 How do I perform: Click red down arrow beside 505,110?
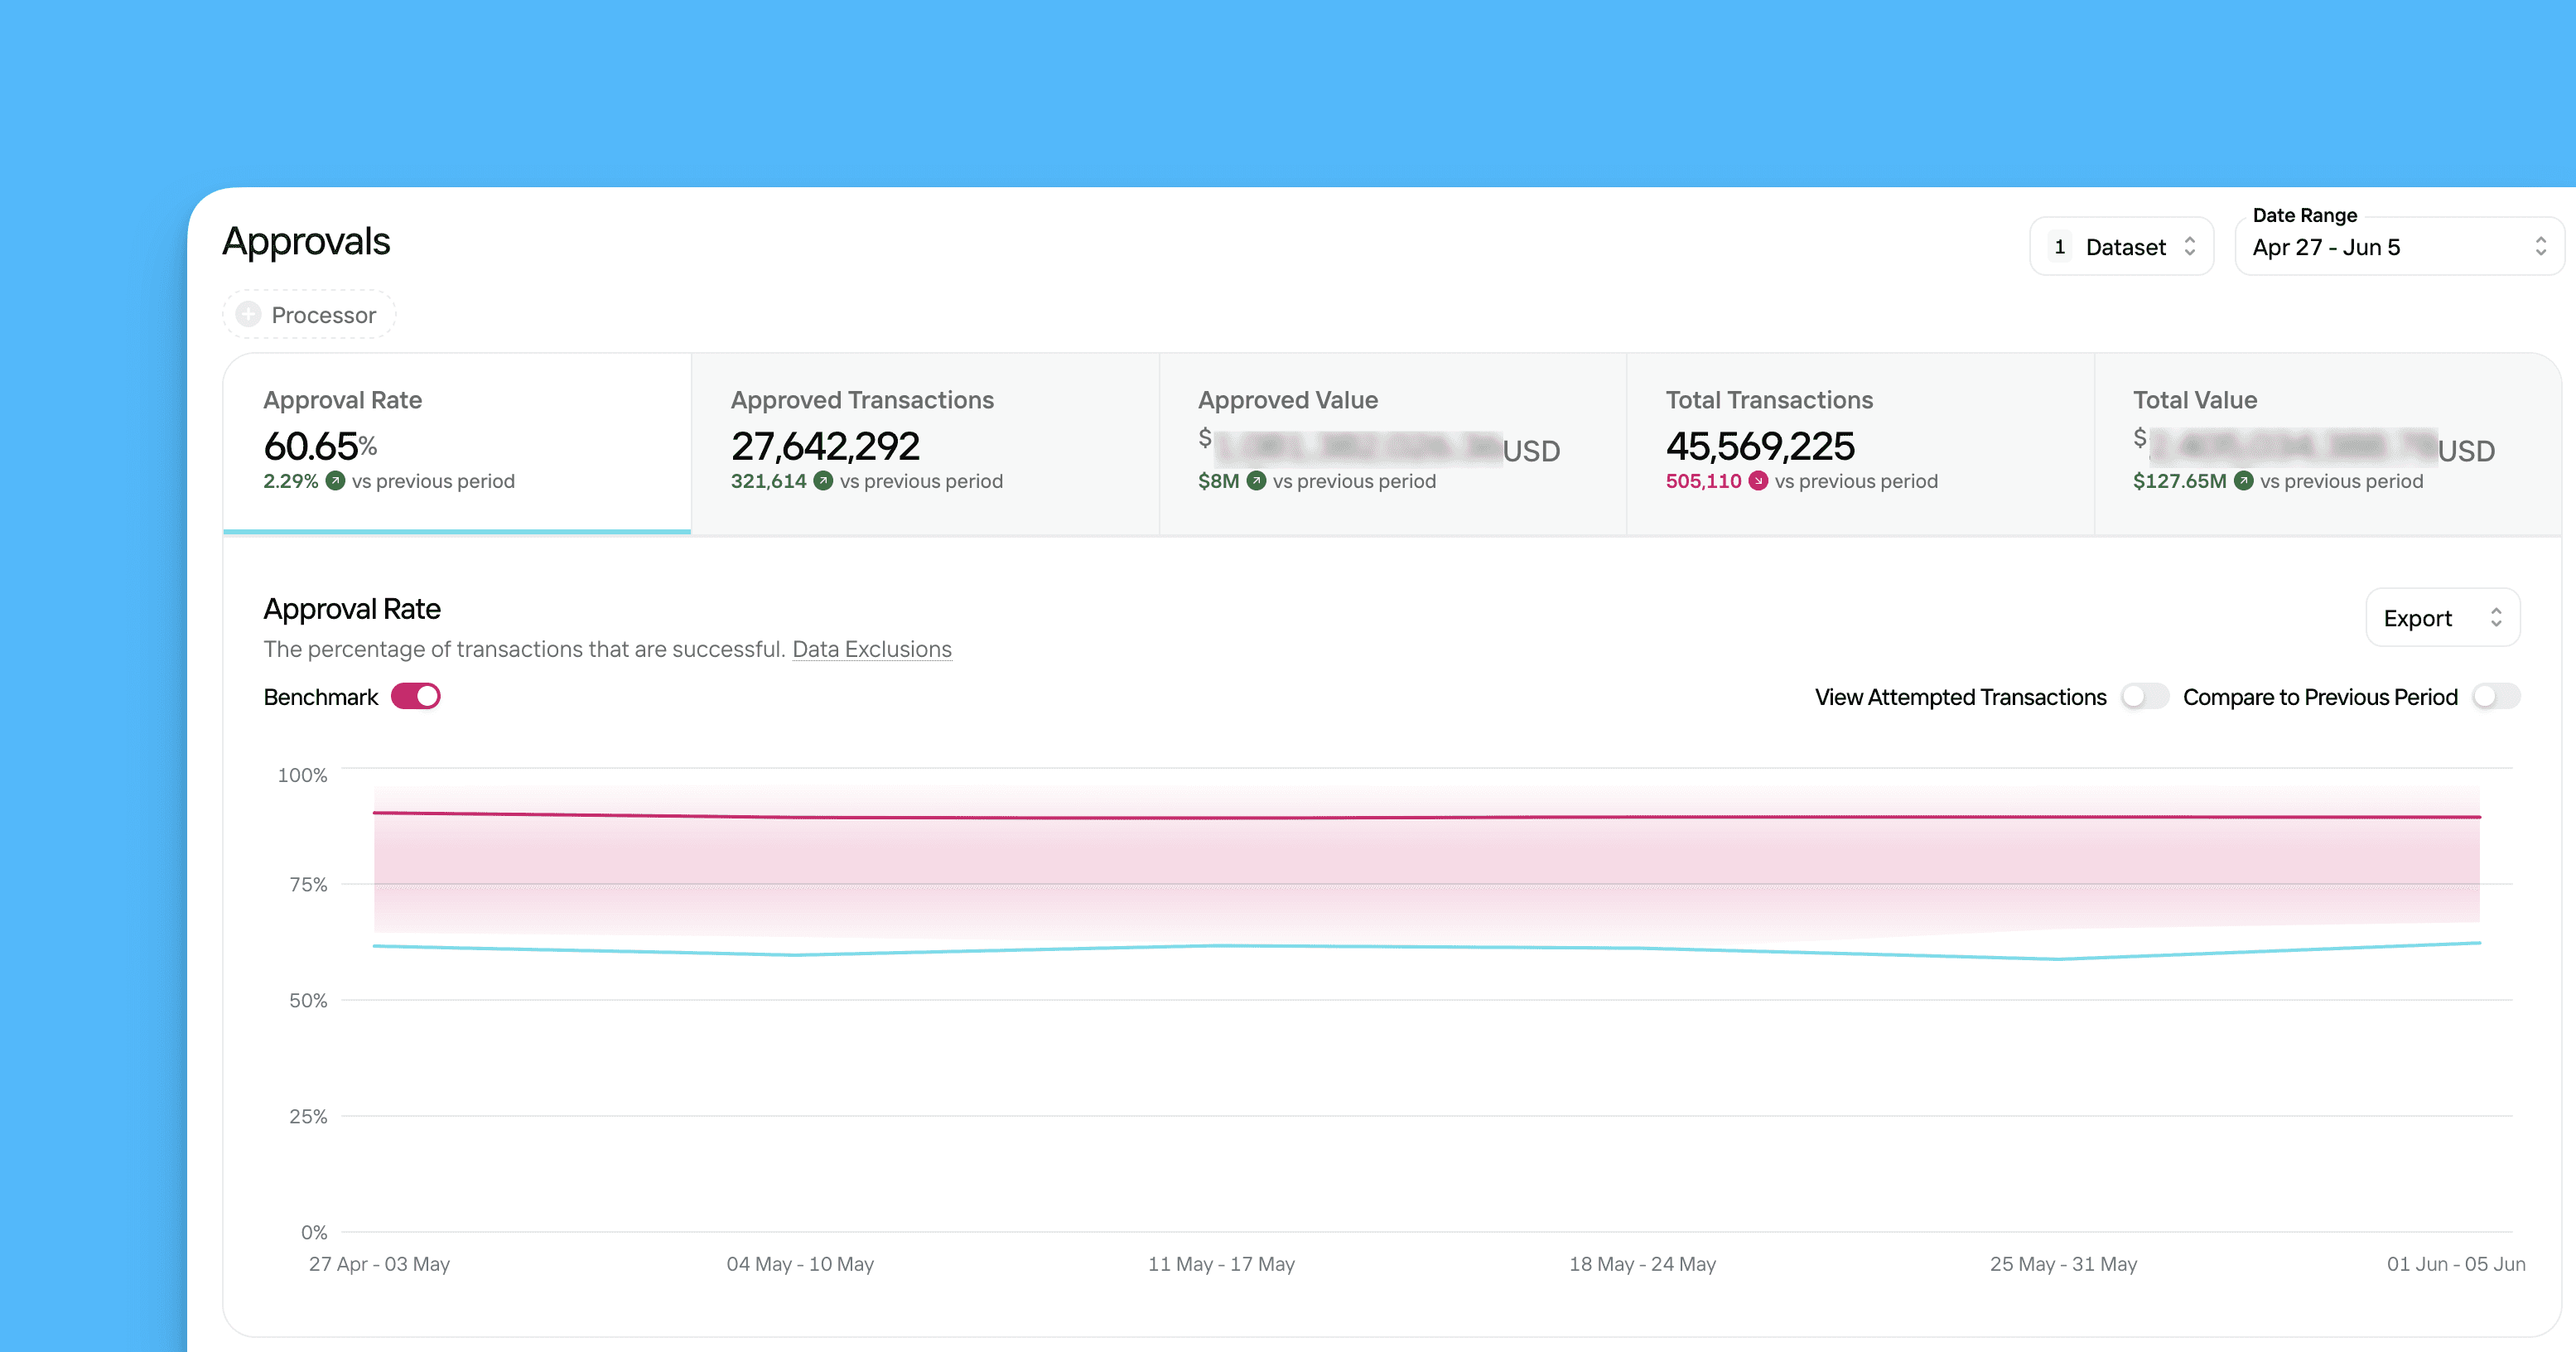click(1758, 481)
